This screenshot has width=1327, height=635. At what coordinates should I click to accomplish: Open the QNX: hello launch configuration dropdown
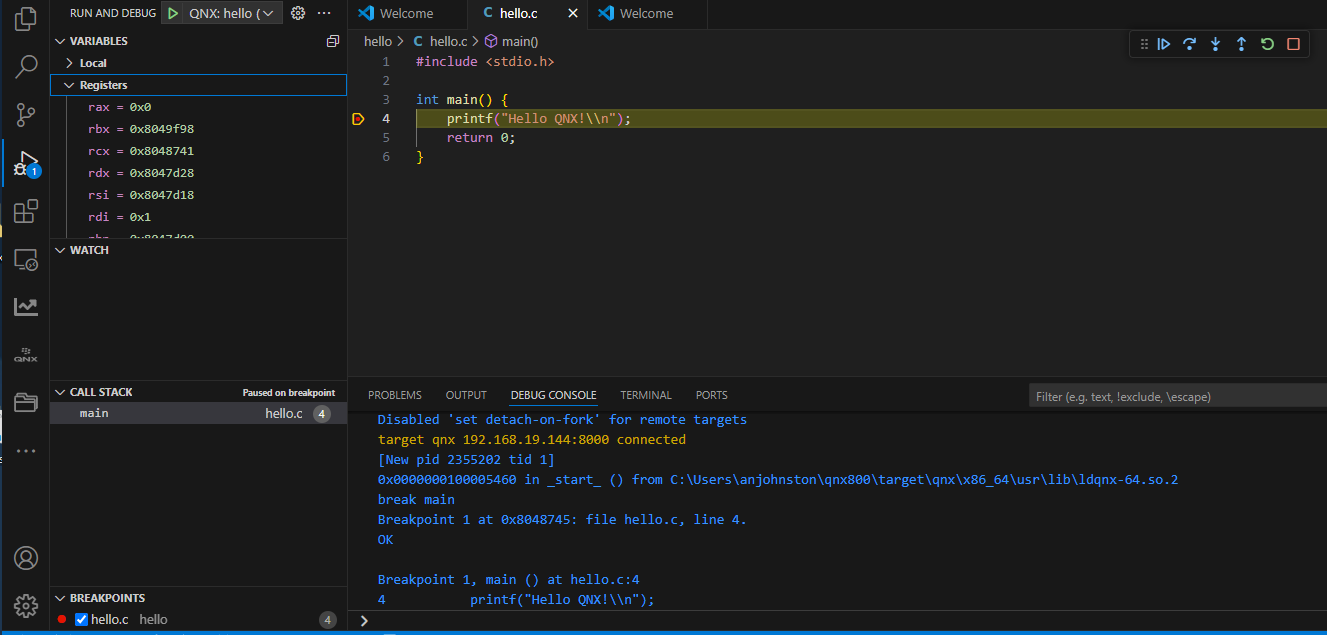point(231,13)
